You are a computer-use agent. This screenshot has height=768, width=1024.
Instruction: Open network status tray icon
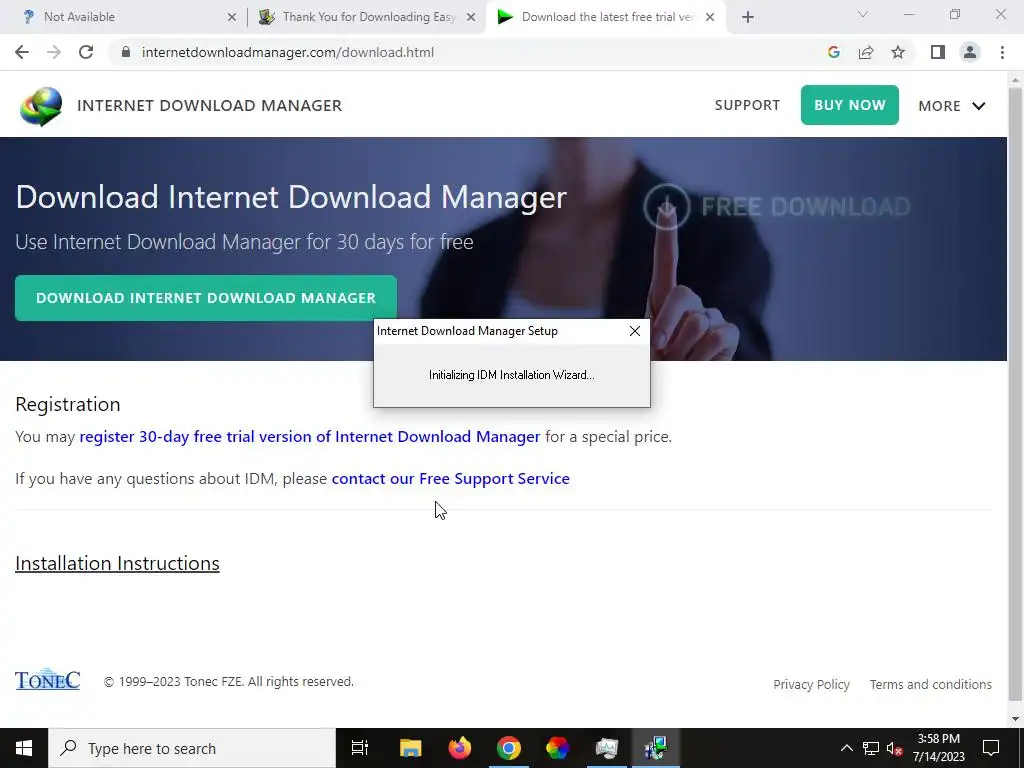point(871,748)
